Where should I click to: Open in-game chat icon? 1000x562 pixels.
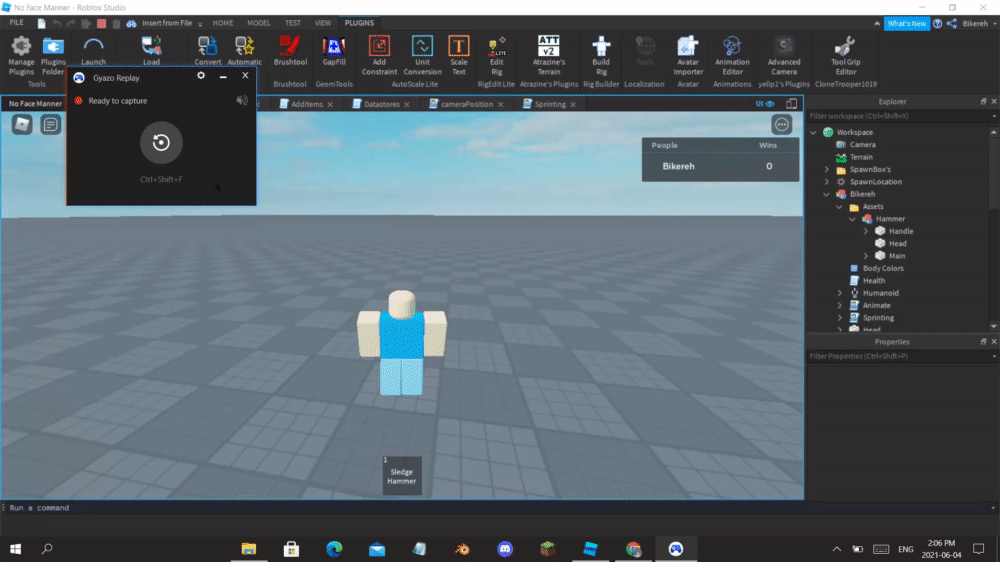[x=50, y=124]
